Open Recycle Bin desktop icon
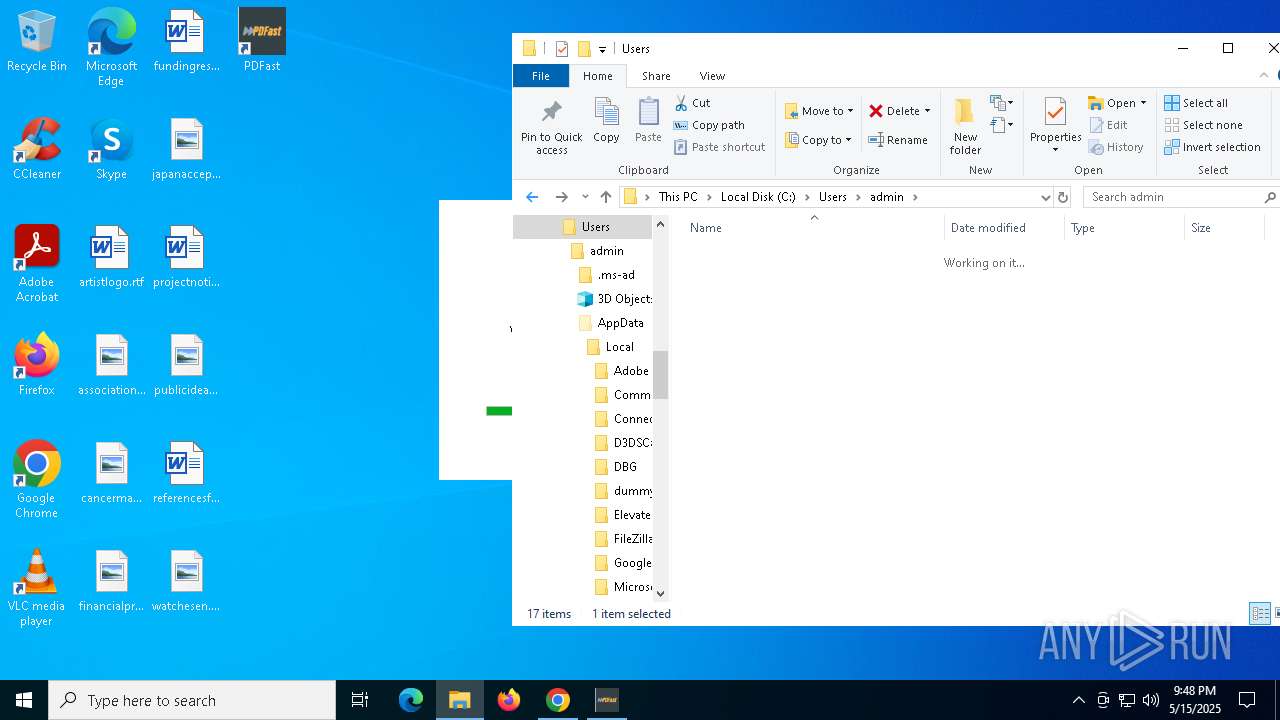 [x=37, y=42]
